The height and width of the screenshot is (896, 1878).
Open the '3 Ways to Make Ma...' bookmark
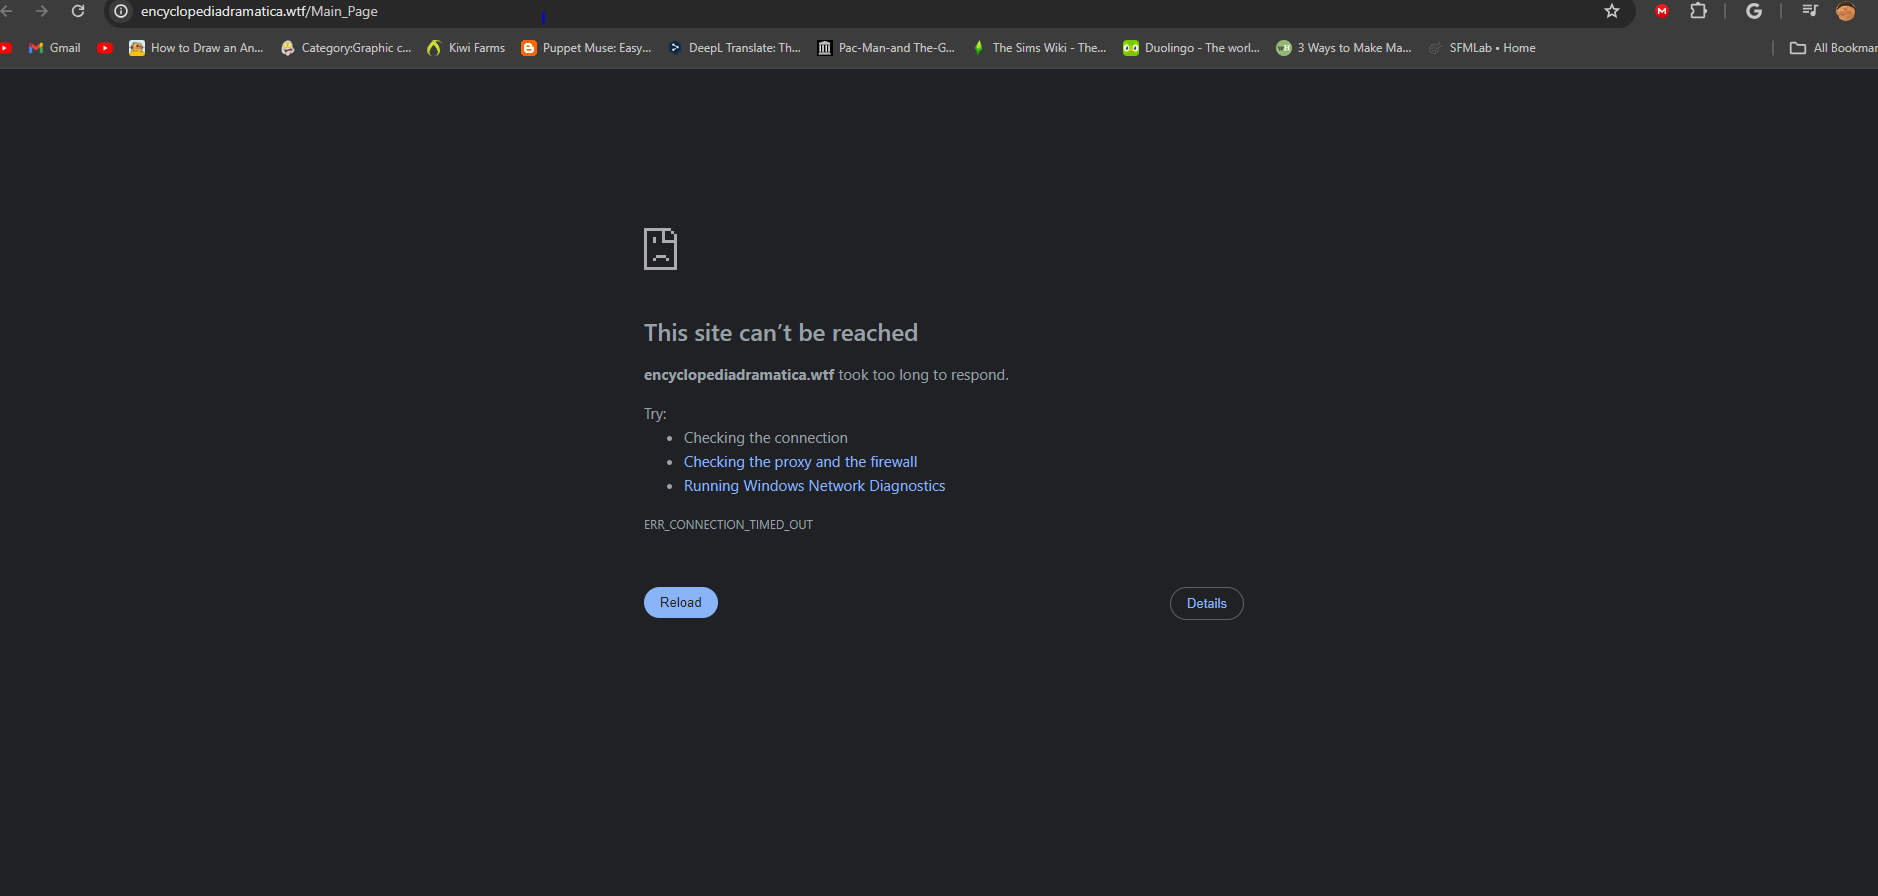coord(1344,48)
